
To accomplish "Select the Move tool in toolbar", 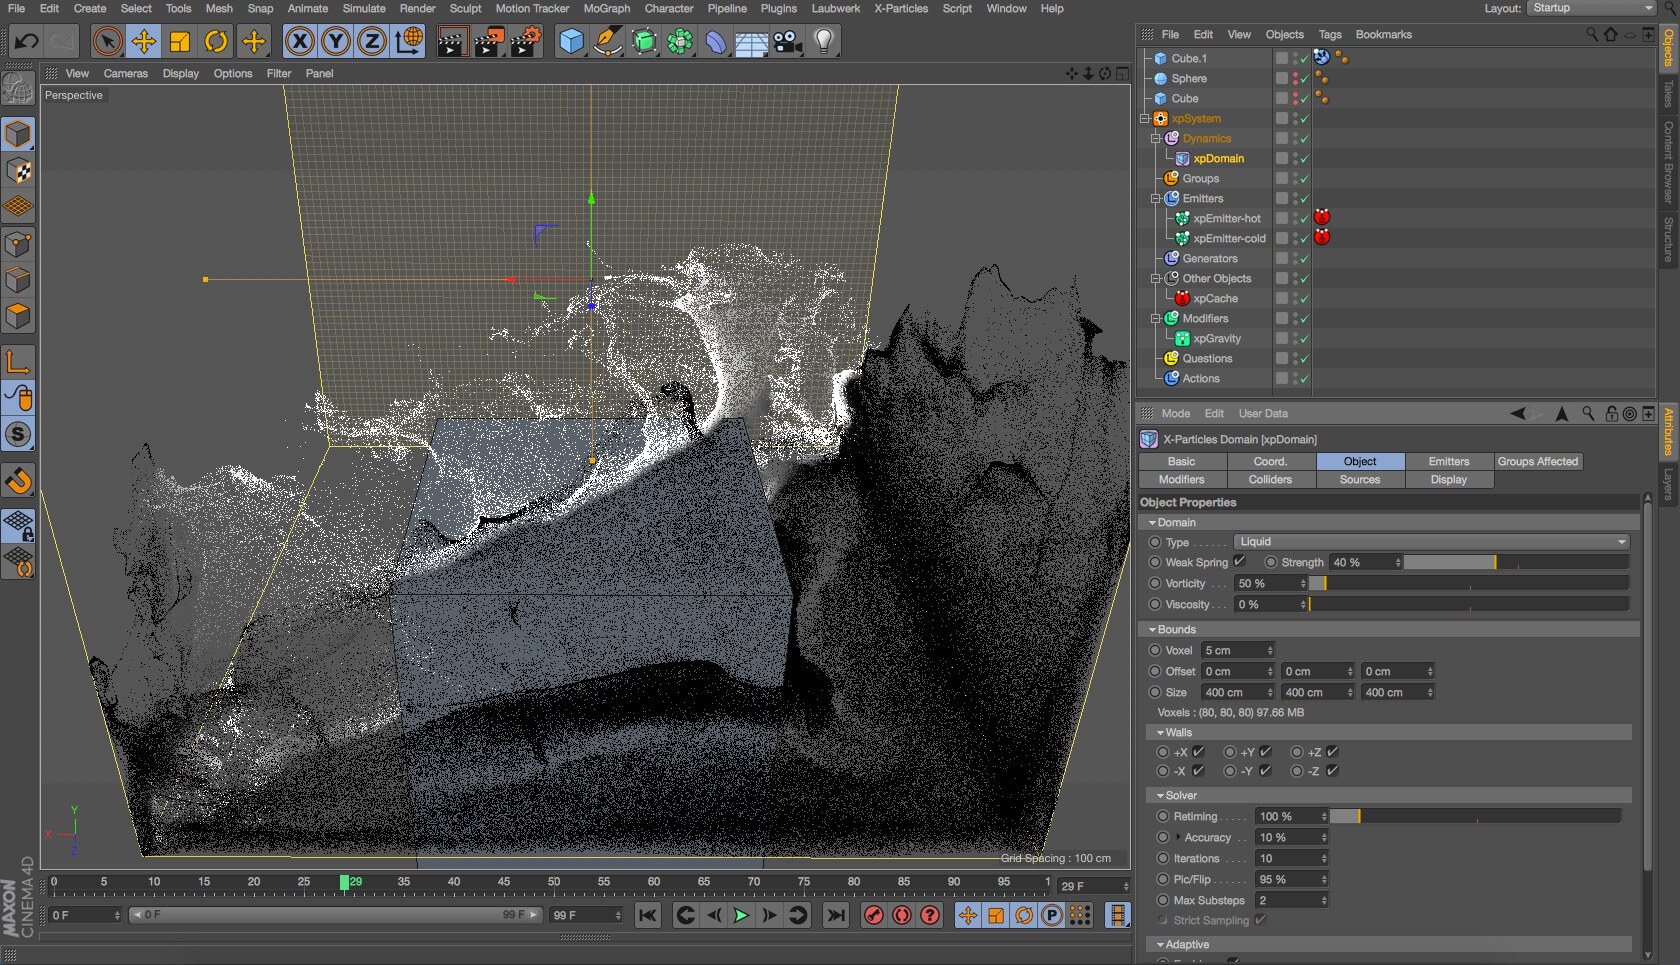I will [x=144, y=42].
